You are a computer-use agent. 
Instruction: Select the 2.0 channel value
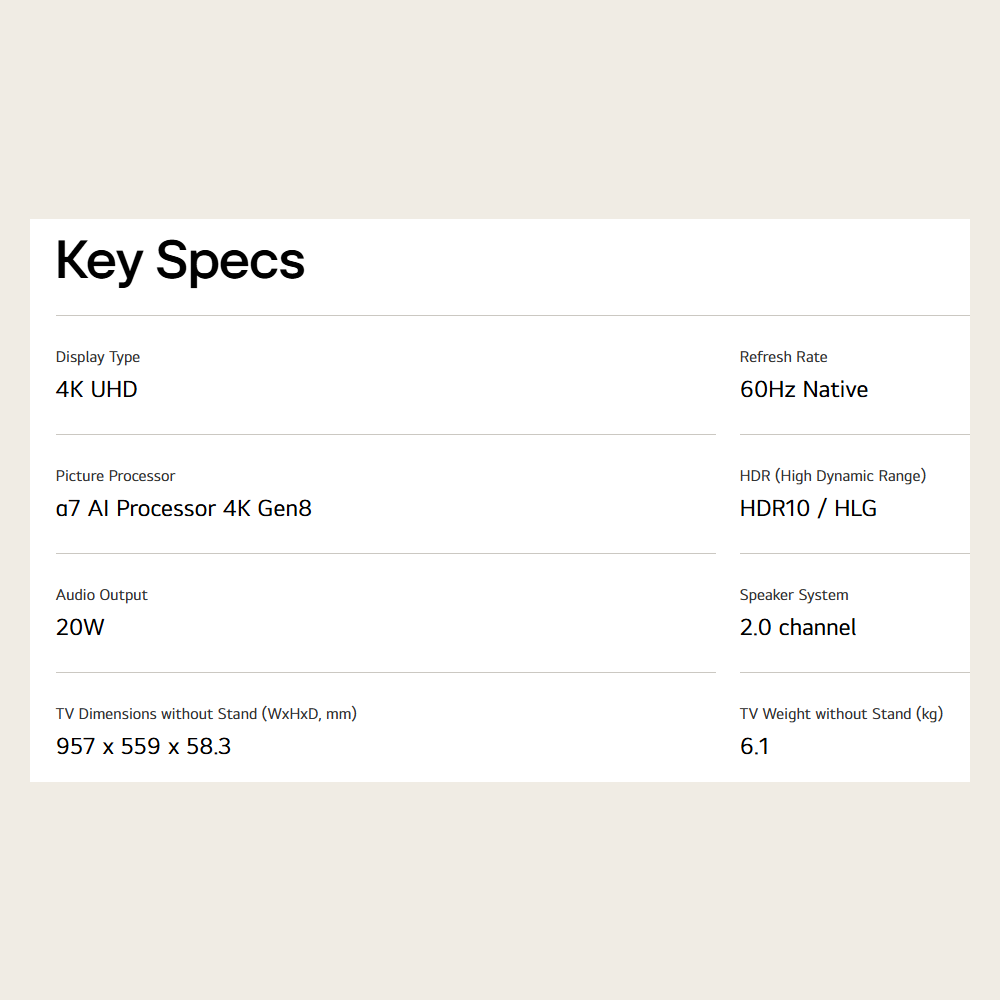(x=798, y=627)
